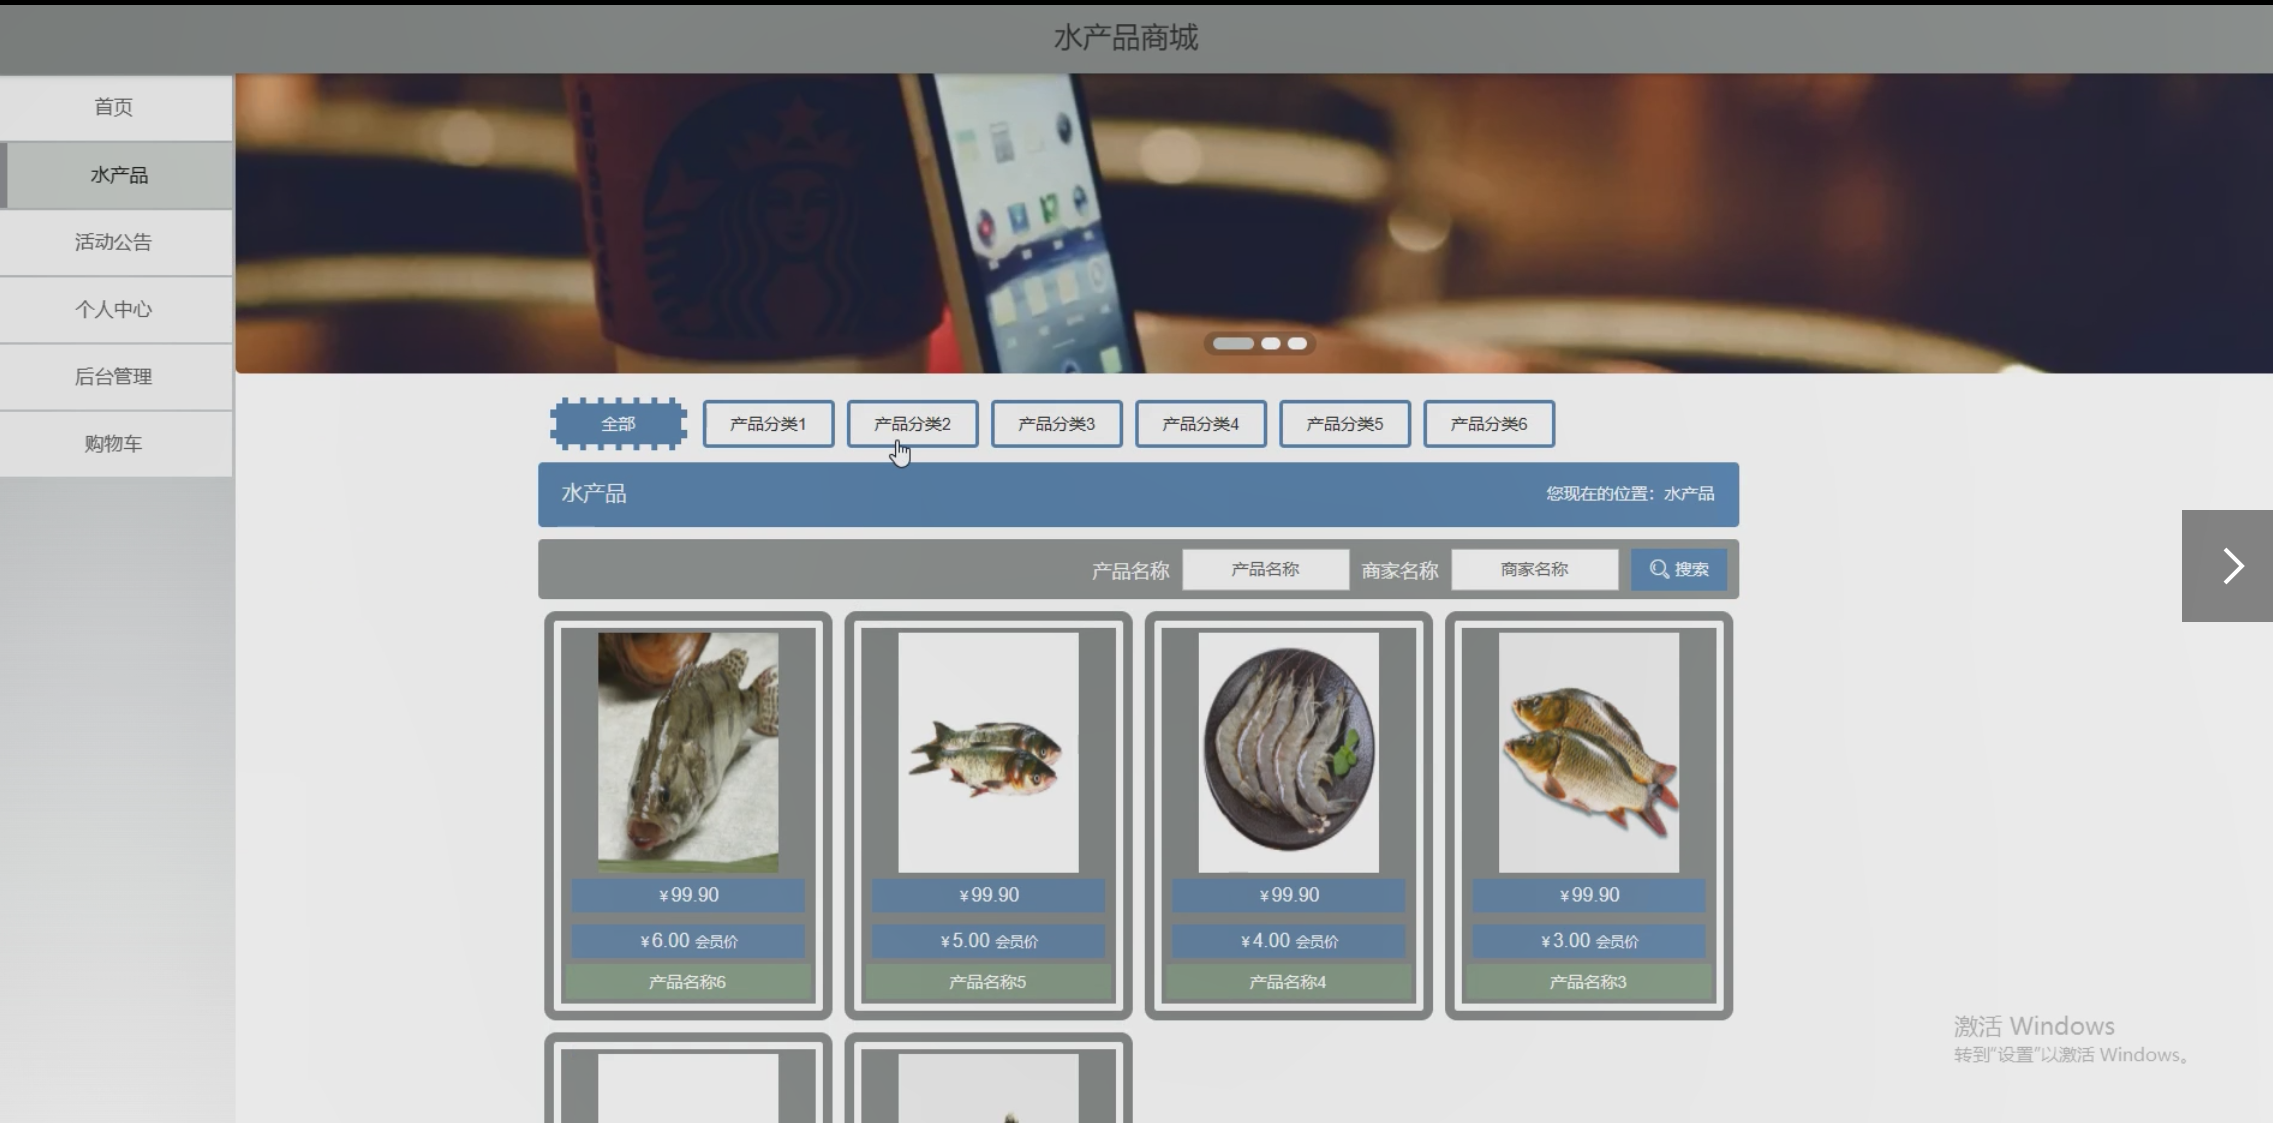Open the 产品名称4 shrimp plate photo
The width and height of the screenshot is (2273, 1123).
coord(1288,752)
